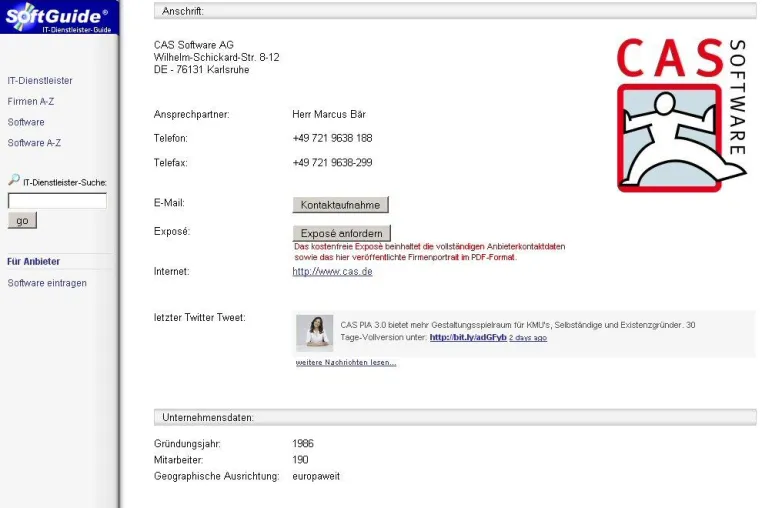Open the http://www.cas.de link
Screen dimensions: 762x508
[332, 272]
